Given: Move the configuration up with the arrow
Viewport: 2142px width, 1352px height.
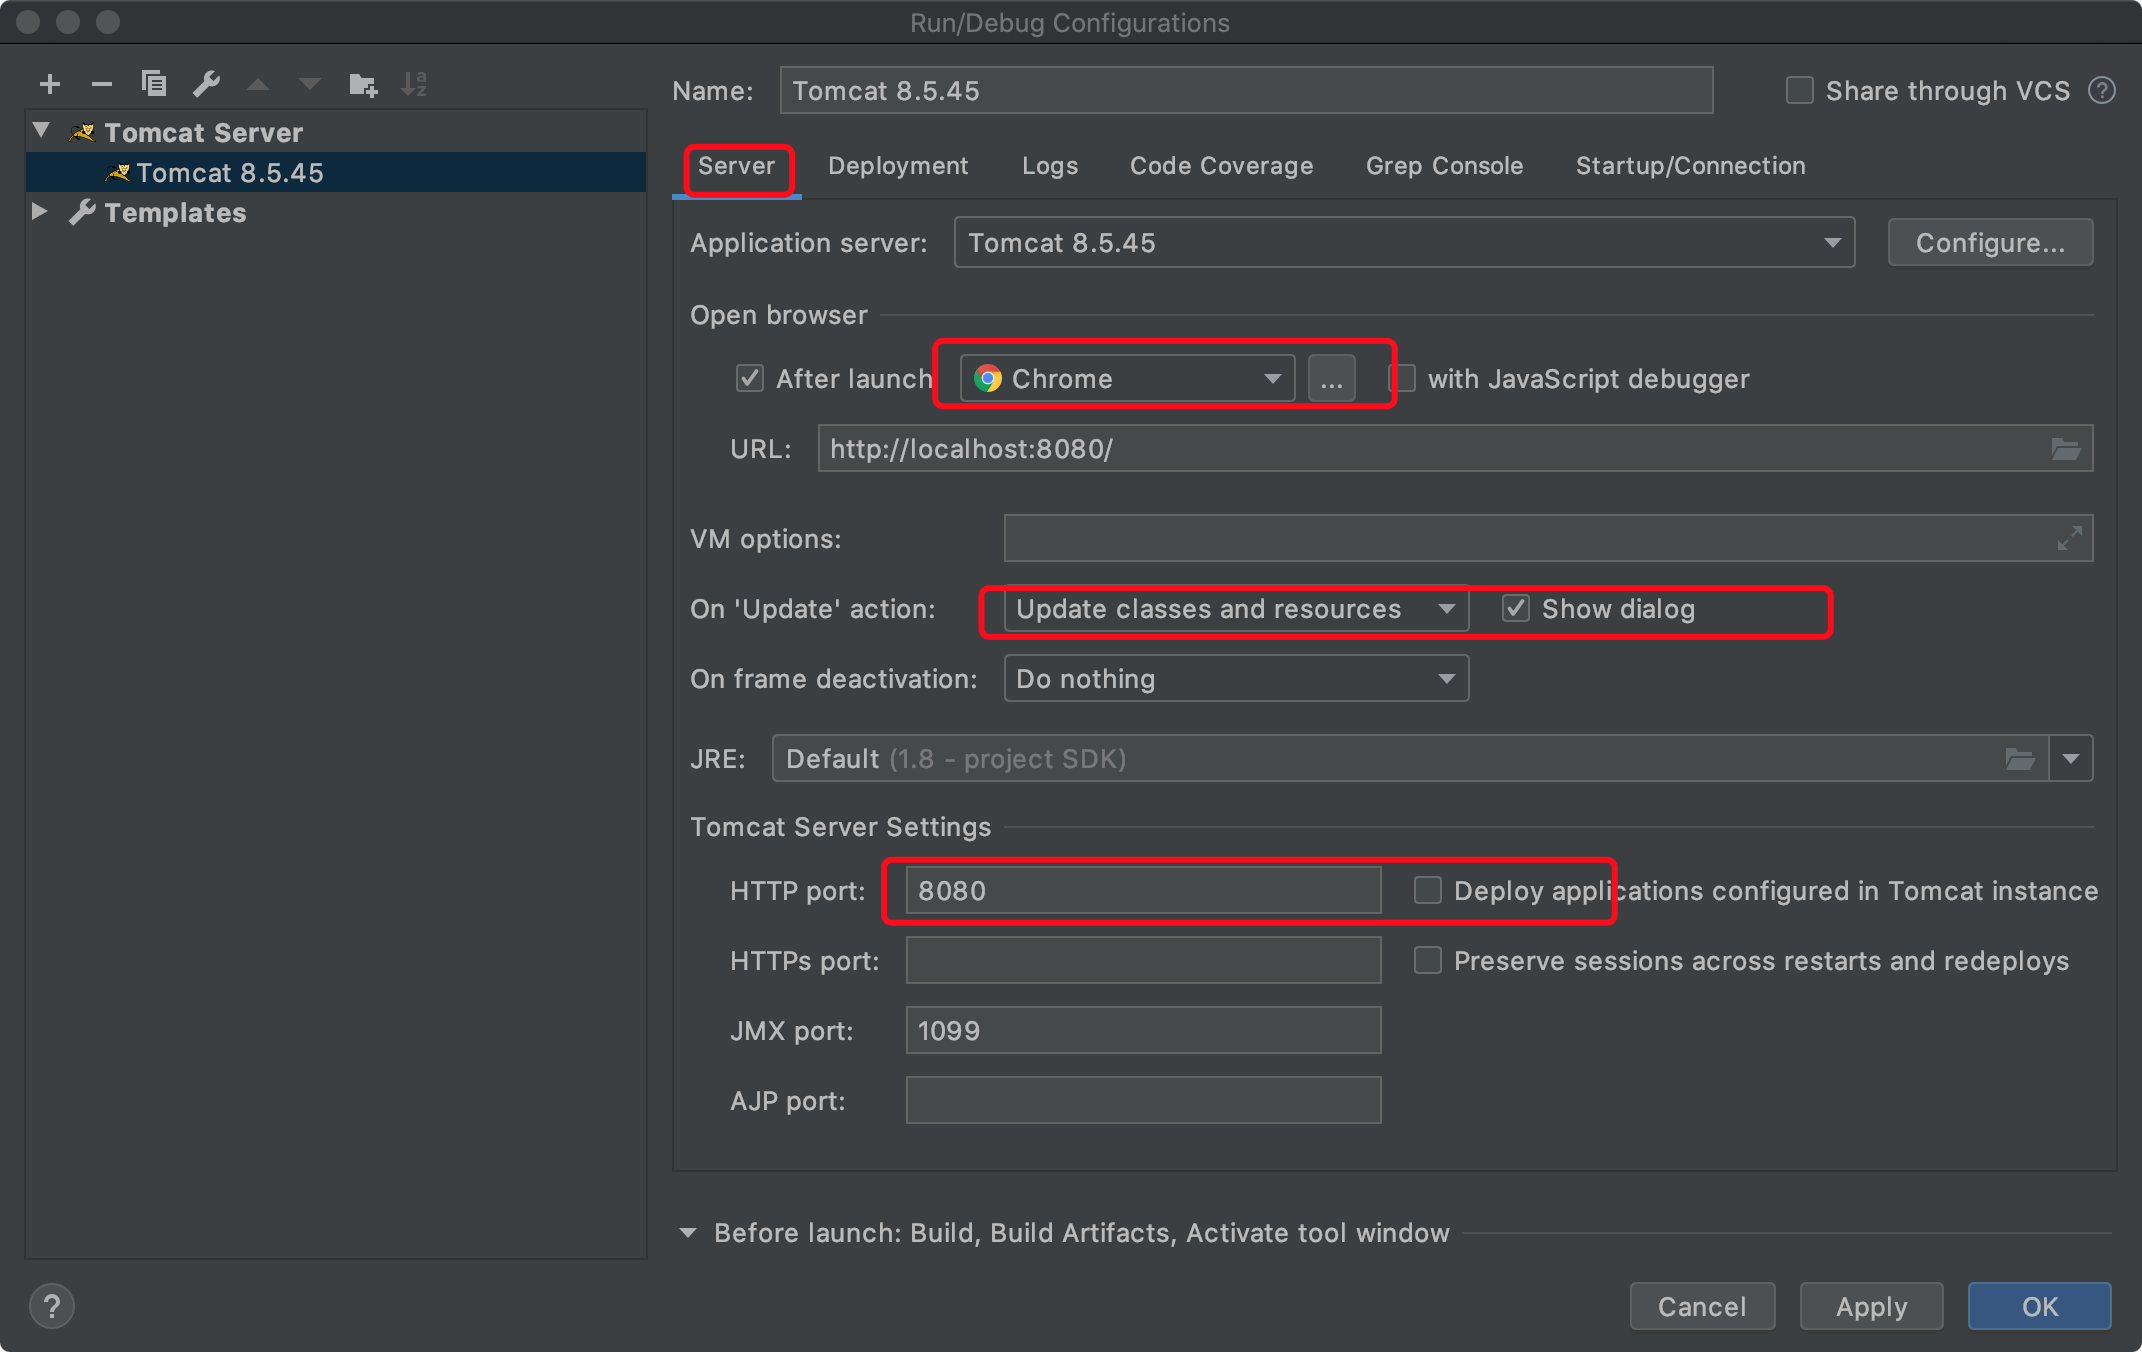Looking at the screenshot, I should click(x=258, y=84).
